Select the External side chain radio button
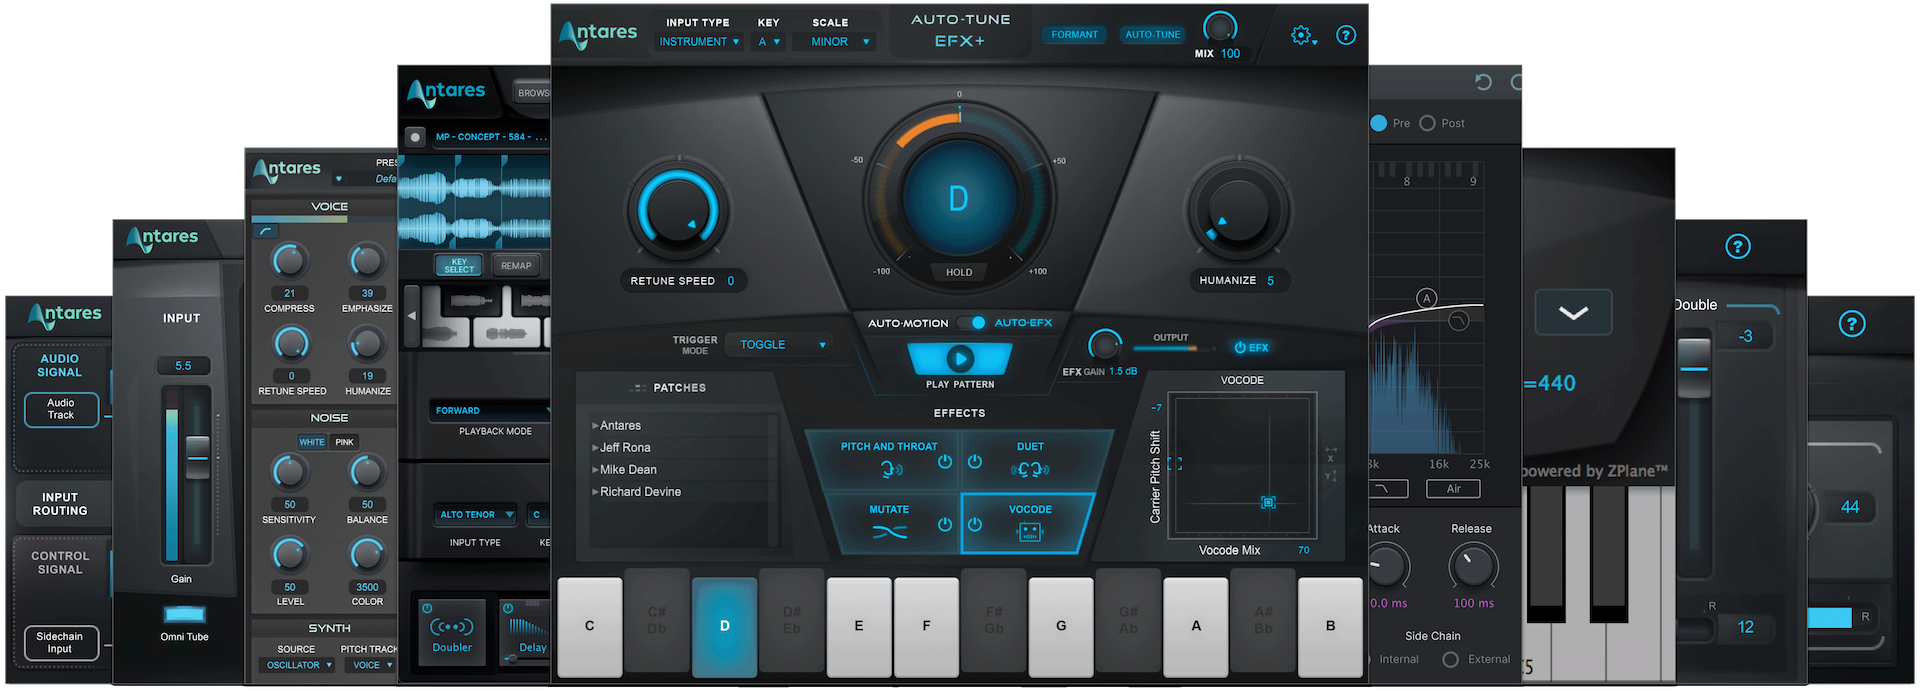 pos(1450,659)
